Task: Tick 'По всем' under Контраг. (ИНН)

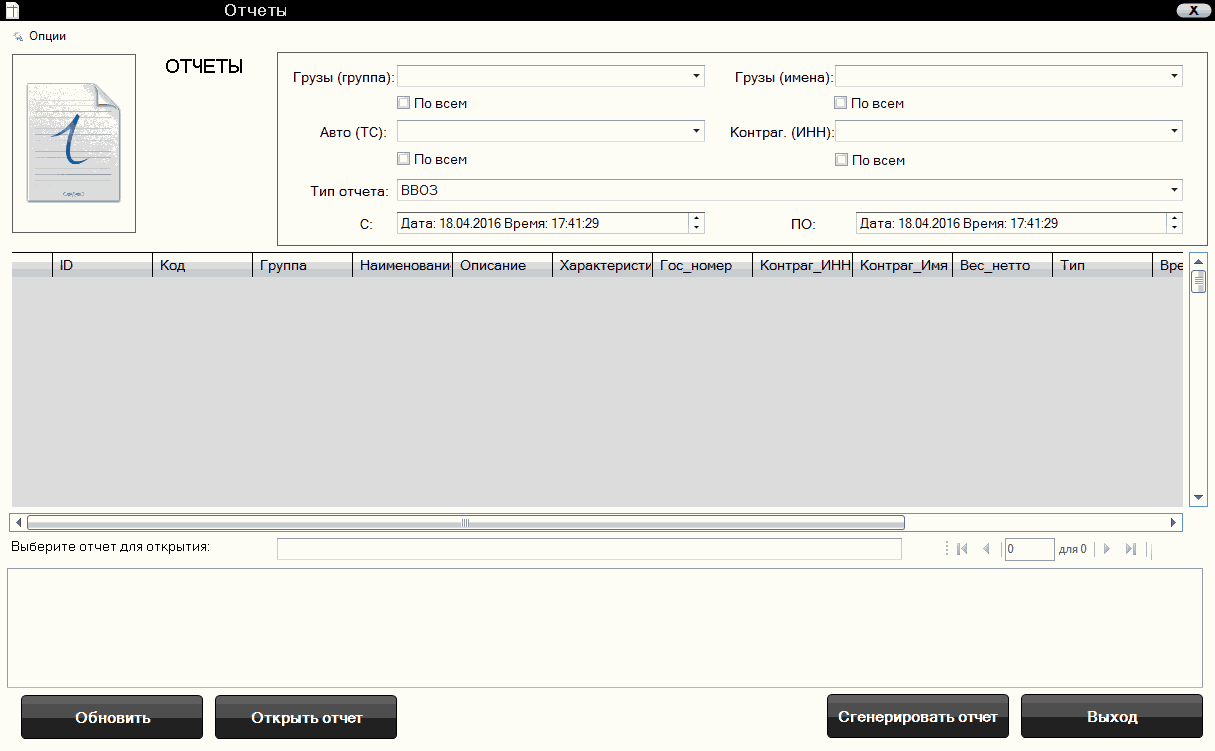Action: point(841,160)
